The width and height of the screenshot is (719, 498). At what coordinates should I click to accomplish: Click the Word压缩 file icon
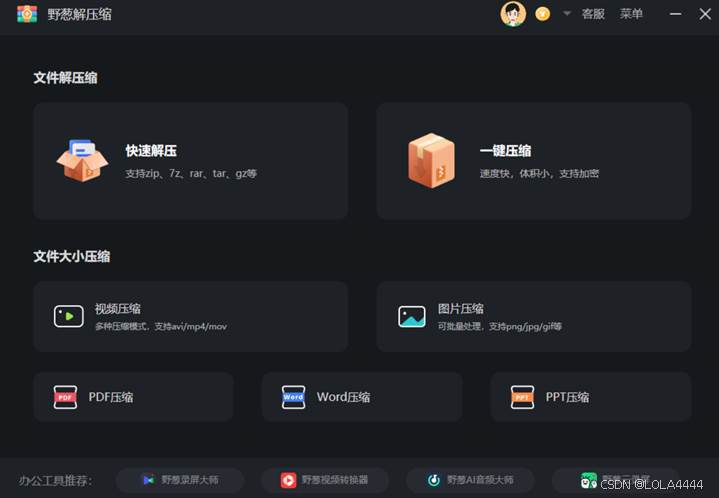click(293, 397)
